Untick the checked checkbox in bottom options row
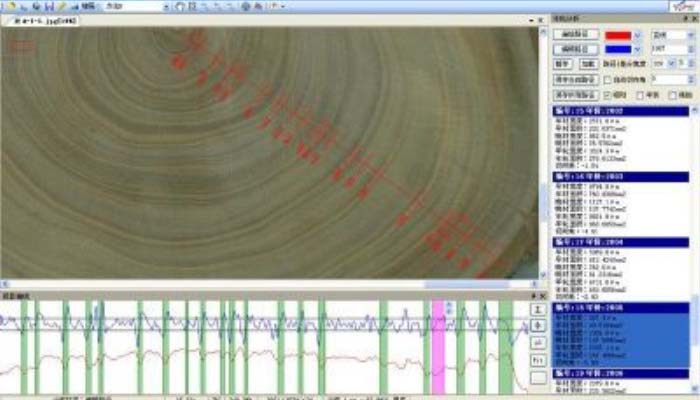 pyautogui.click(x=607, y=95)
